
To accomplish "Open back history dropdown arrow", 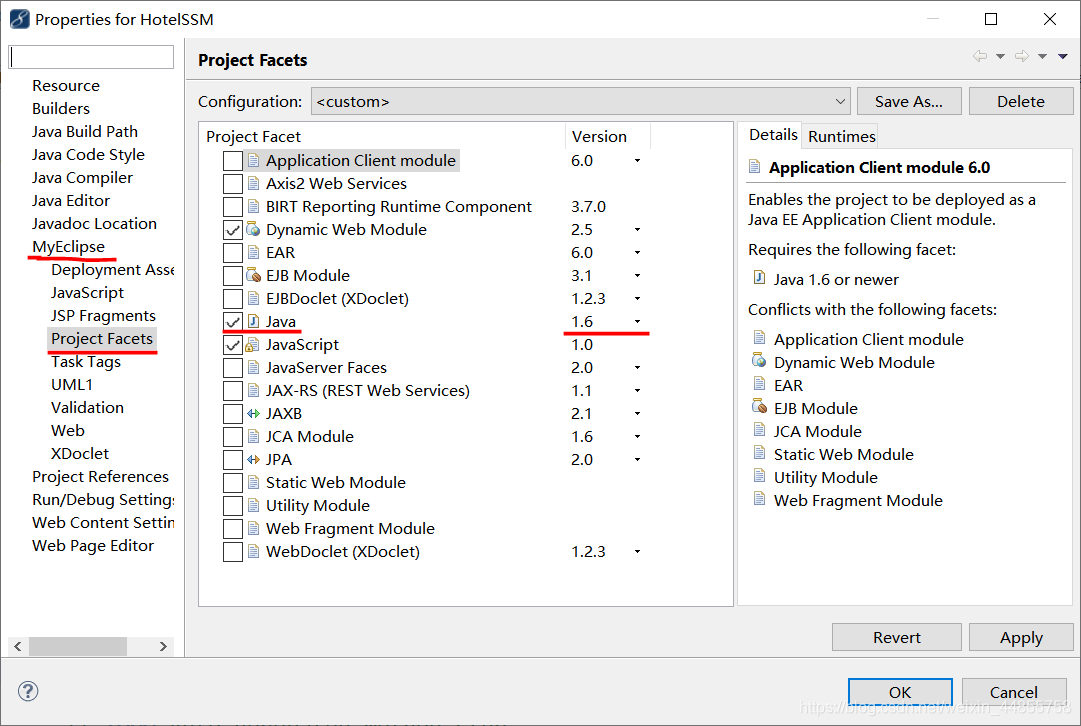I will 1000,57.
